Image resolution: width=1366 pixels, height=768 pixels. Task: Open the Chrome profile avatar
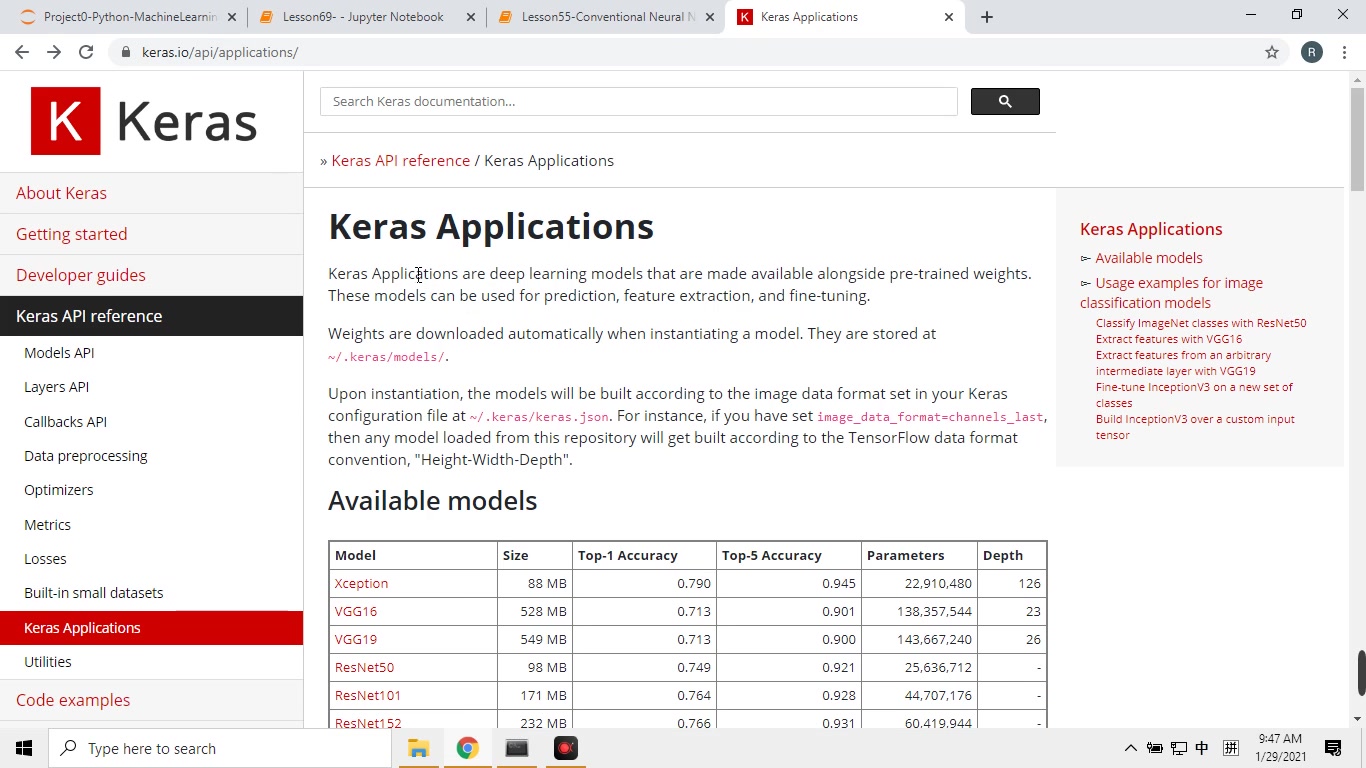1312,52
